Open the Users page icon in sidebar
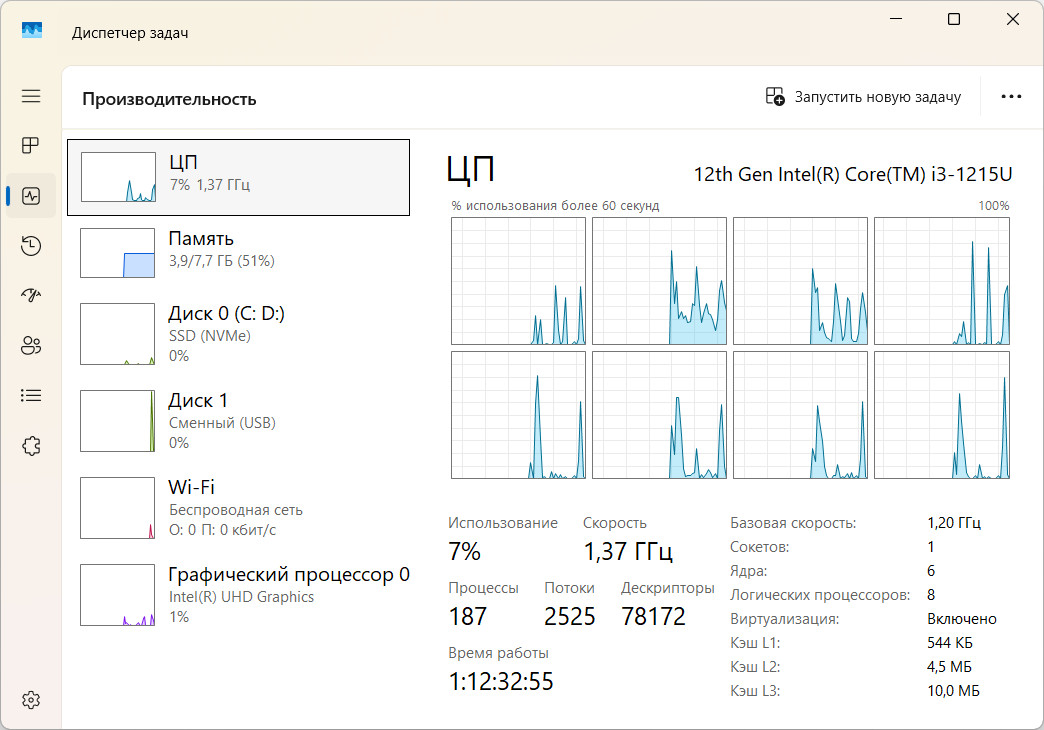 coord(31,346)
